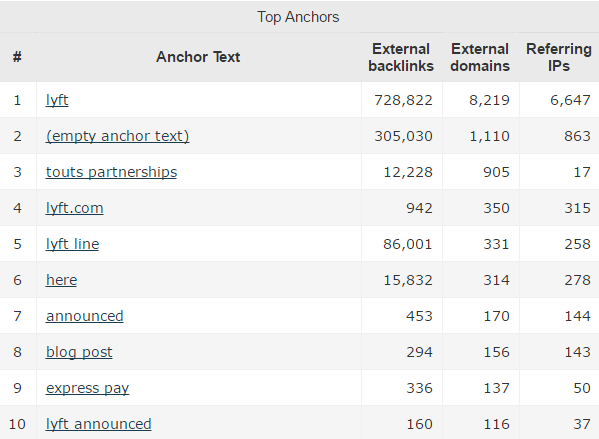Screen dimensions: 599x439
Task: Open the 'announced' anchor link
Action: pos(84,316)
